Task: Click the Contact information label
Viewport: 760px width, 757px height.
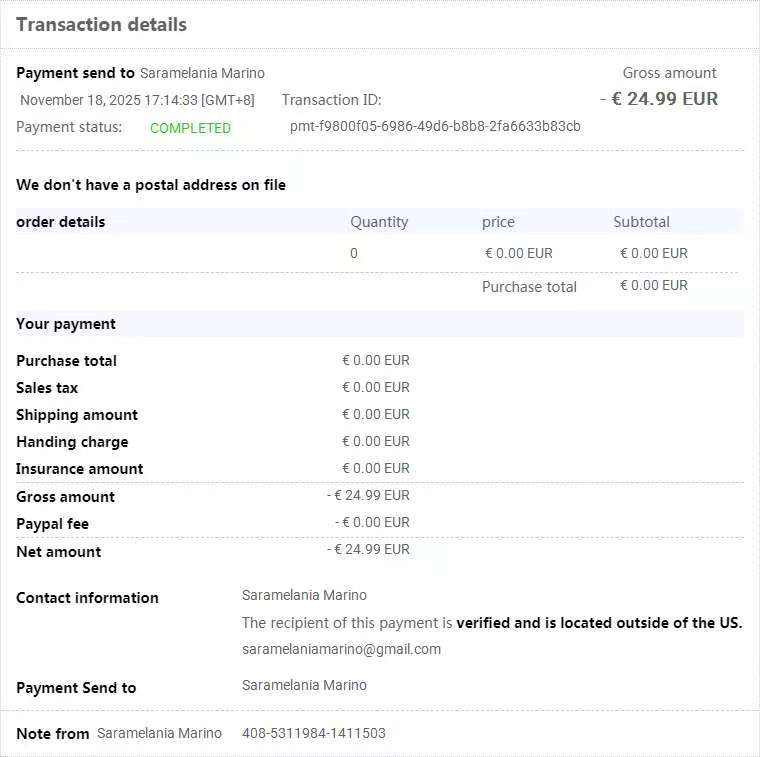Action: 87,598
